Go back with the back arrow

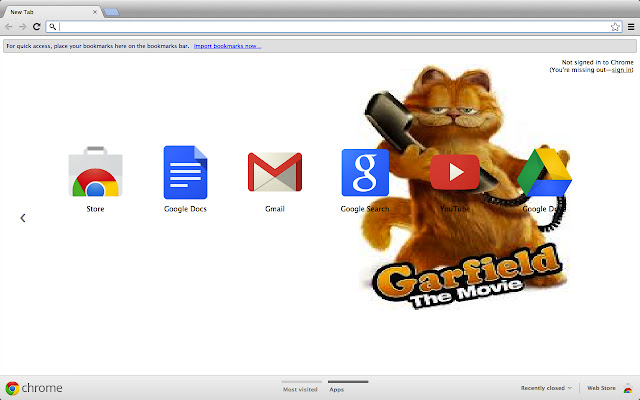pos(9,27)
